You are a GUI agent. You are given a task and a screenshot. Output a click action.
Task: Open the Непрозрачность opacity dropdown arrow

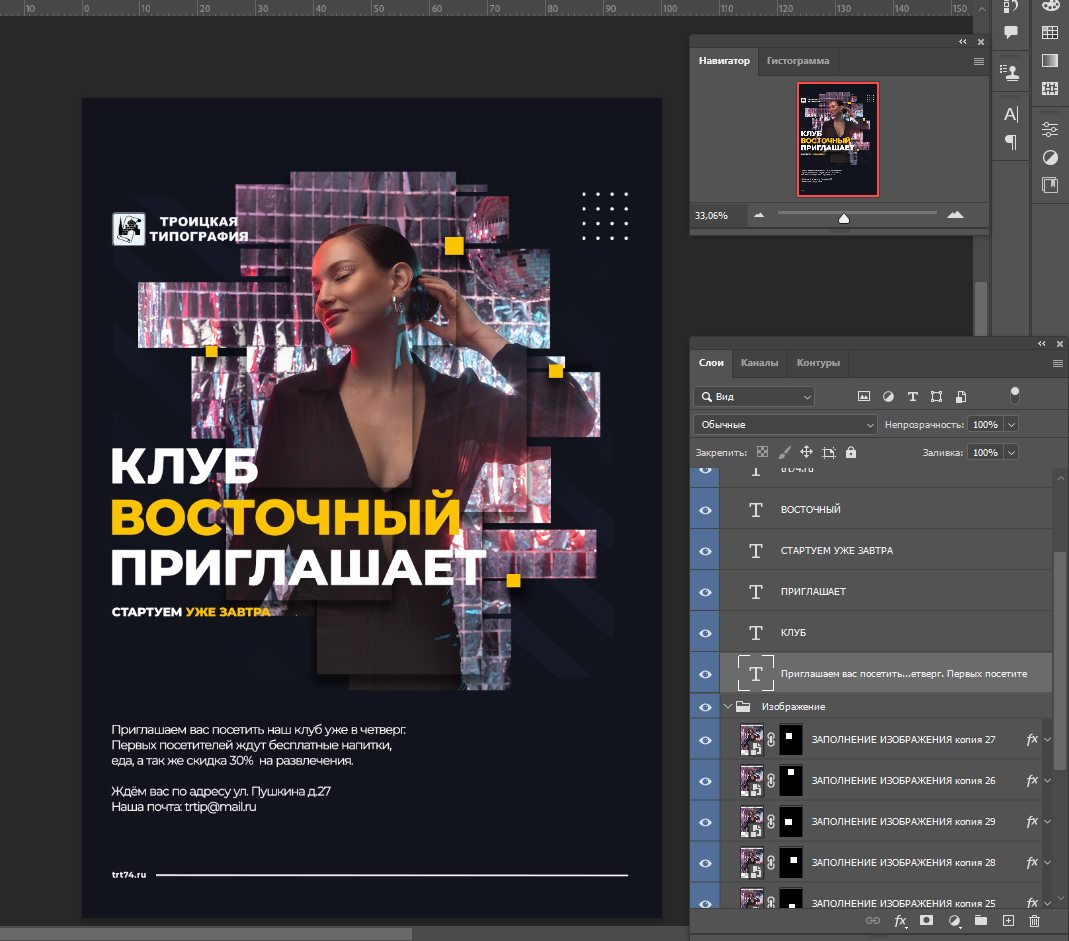coord(1012,424)
